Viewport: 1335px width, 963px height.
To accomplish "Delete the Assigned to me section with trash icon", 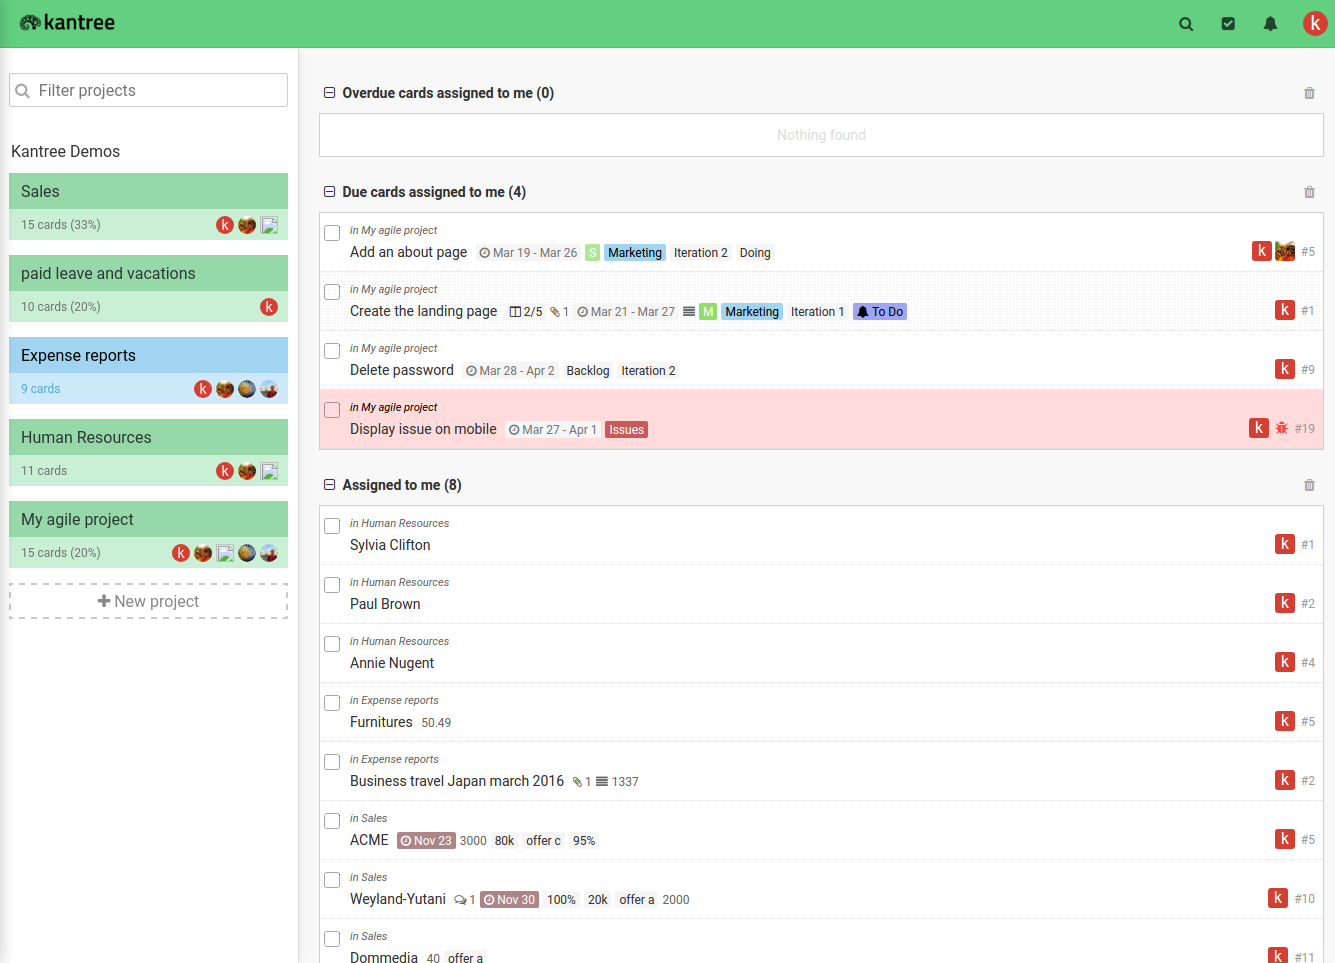I will pyautogui.click(x=1309, y=485).
